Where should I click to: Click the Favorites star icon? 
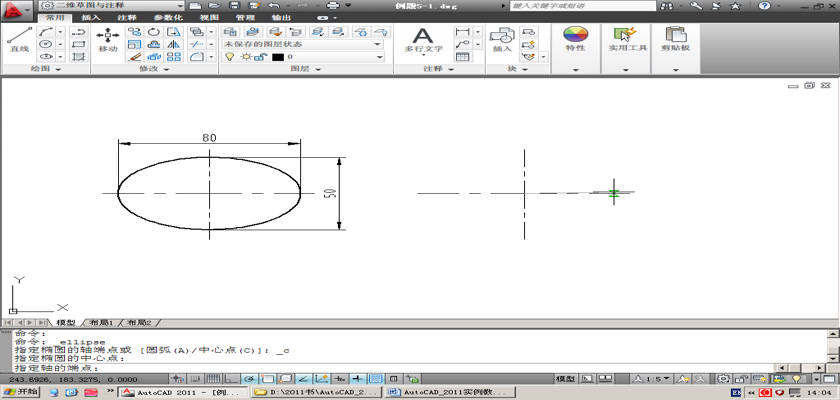(x=735, y=6)
